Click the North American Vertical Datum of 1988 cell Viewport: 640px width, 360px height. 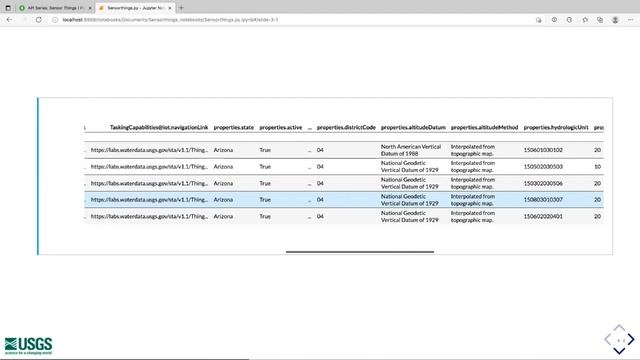point(411,150)
